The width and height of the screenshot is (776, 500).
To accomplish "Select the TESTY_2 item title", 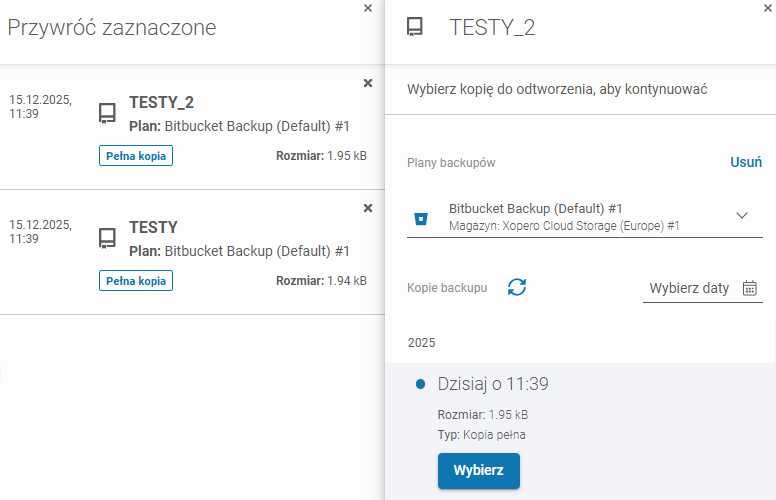I will [161, 102].
